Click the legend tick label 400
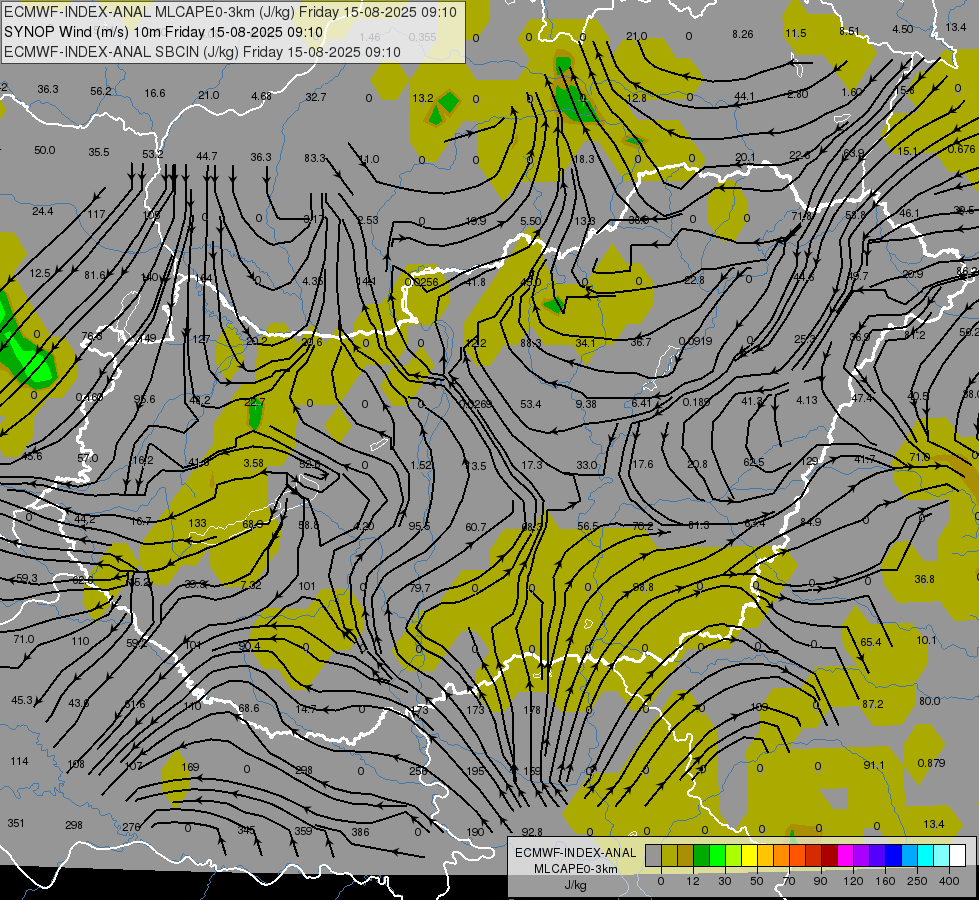The width and height of the screenshot is (979, 900). coord(949,881)
